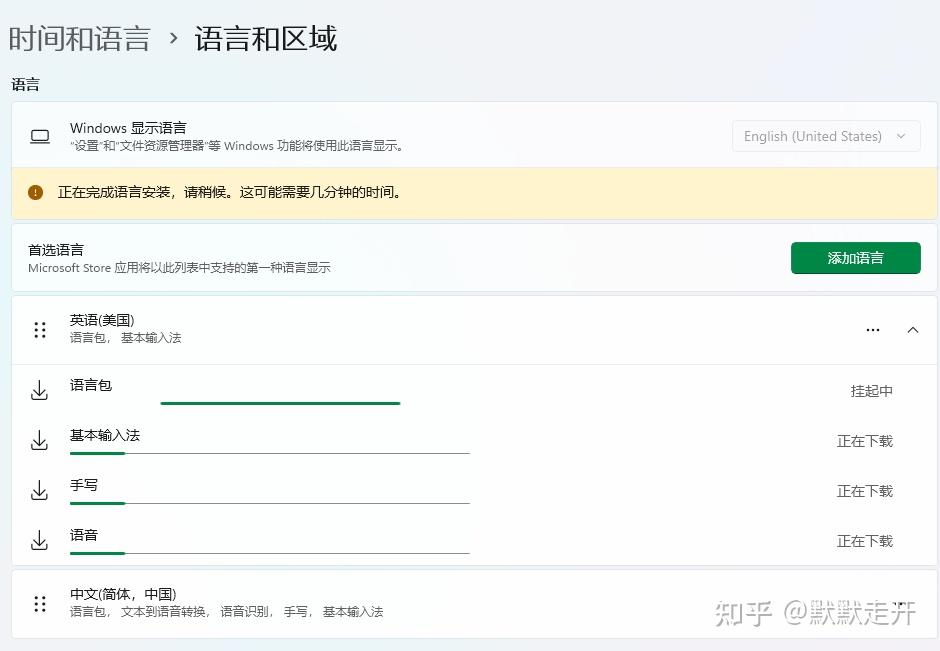Click the download icon next to 语言包

40,391
